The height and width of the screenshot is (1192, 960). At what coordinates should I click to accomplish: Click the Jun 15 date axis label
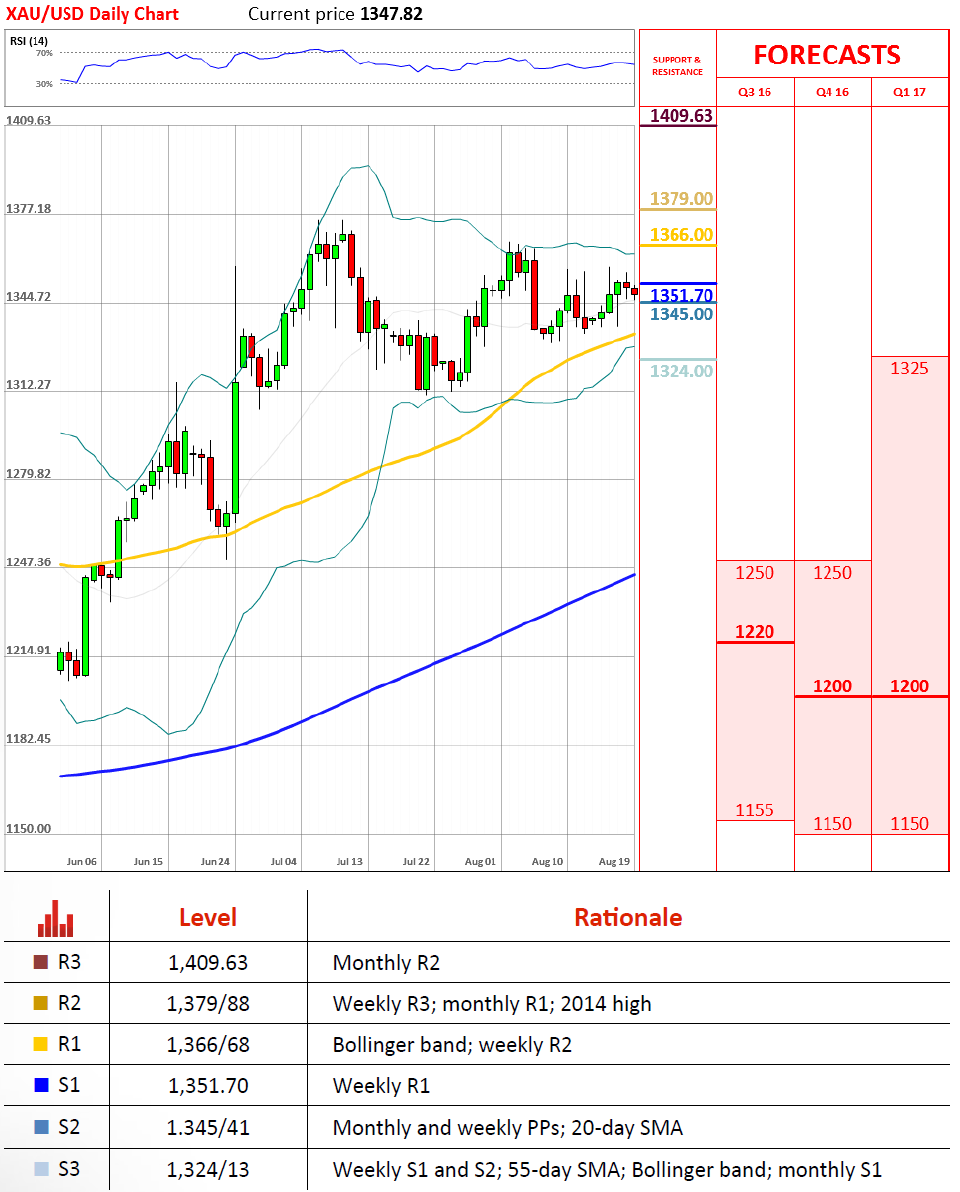coord(148,861)
